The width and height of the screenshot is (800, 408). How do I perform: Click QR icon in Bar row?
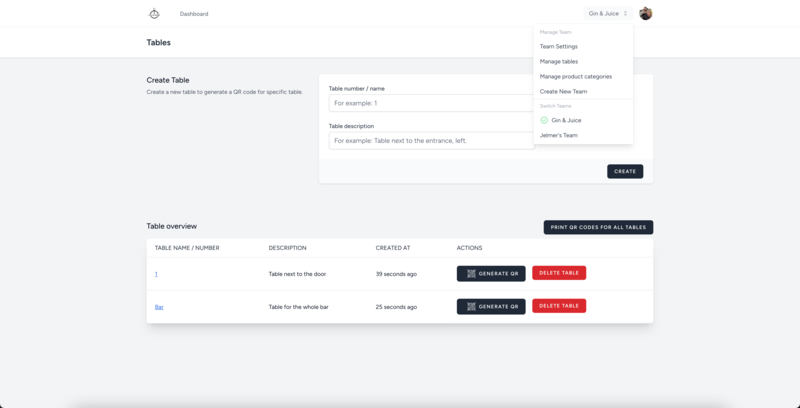click(471, 307)
